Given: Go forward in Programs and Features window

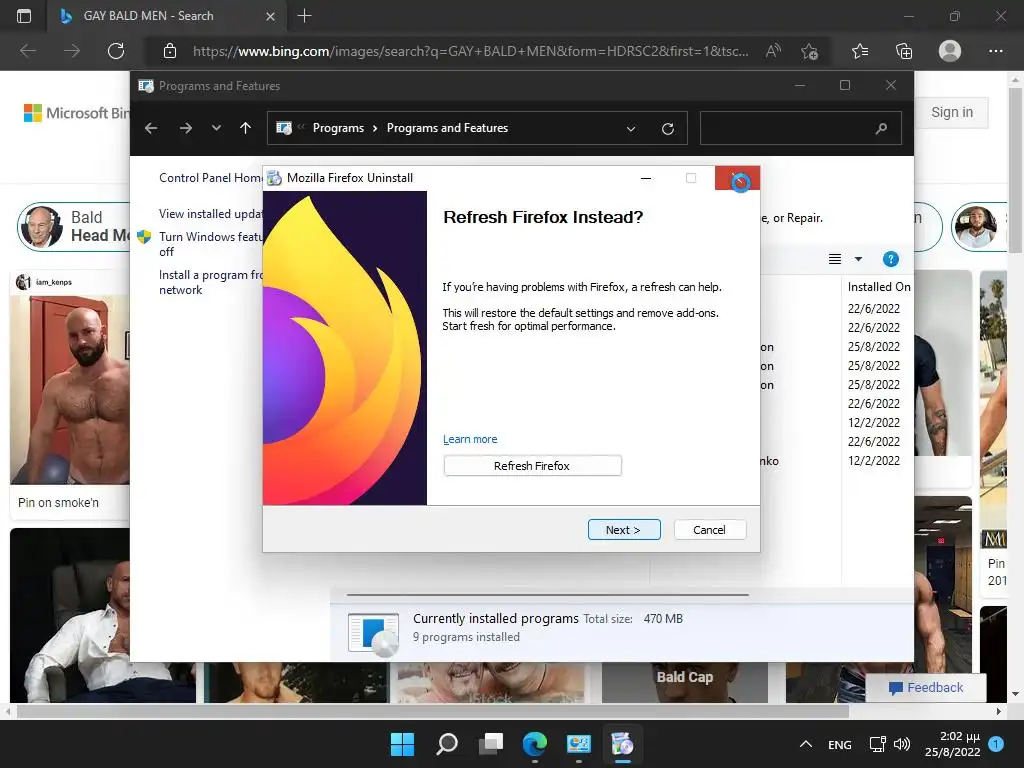Looking at the screenshot, I should coord(185,128).
